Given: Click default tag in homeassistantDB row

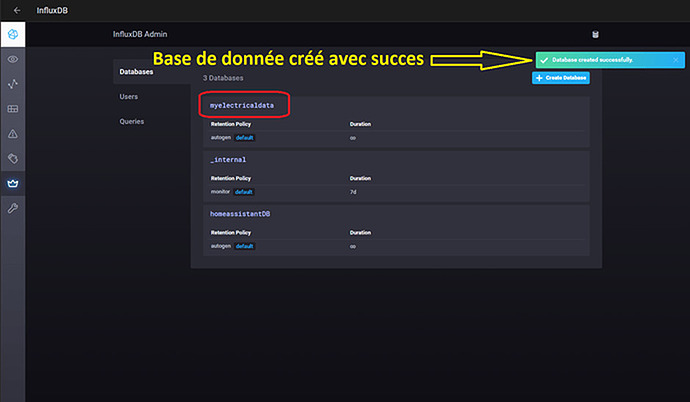Looking at the screenshot, I should pyautogui.click(x=244, y=246).
